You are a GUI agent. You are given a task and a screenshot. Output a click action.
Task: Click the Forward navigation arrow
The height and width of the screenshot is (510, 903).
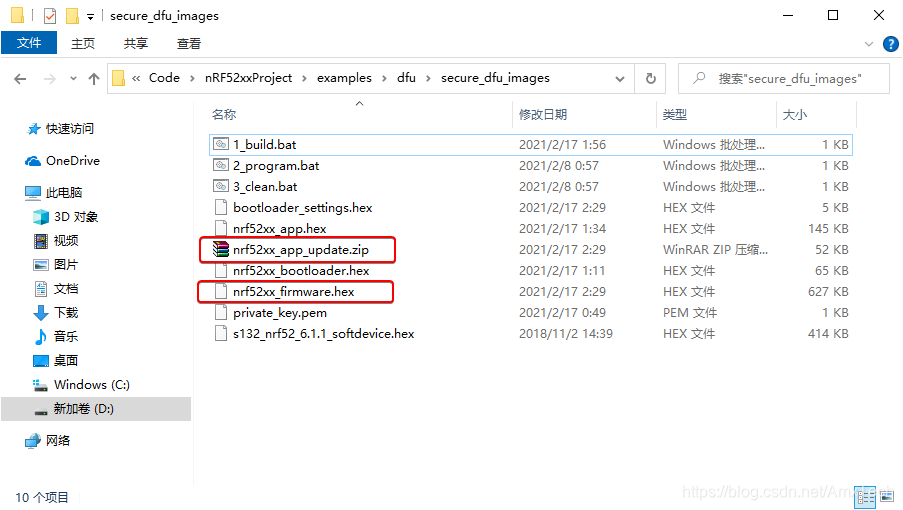coord(50,79)
